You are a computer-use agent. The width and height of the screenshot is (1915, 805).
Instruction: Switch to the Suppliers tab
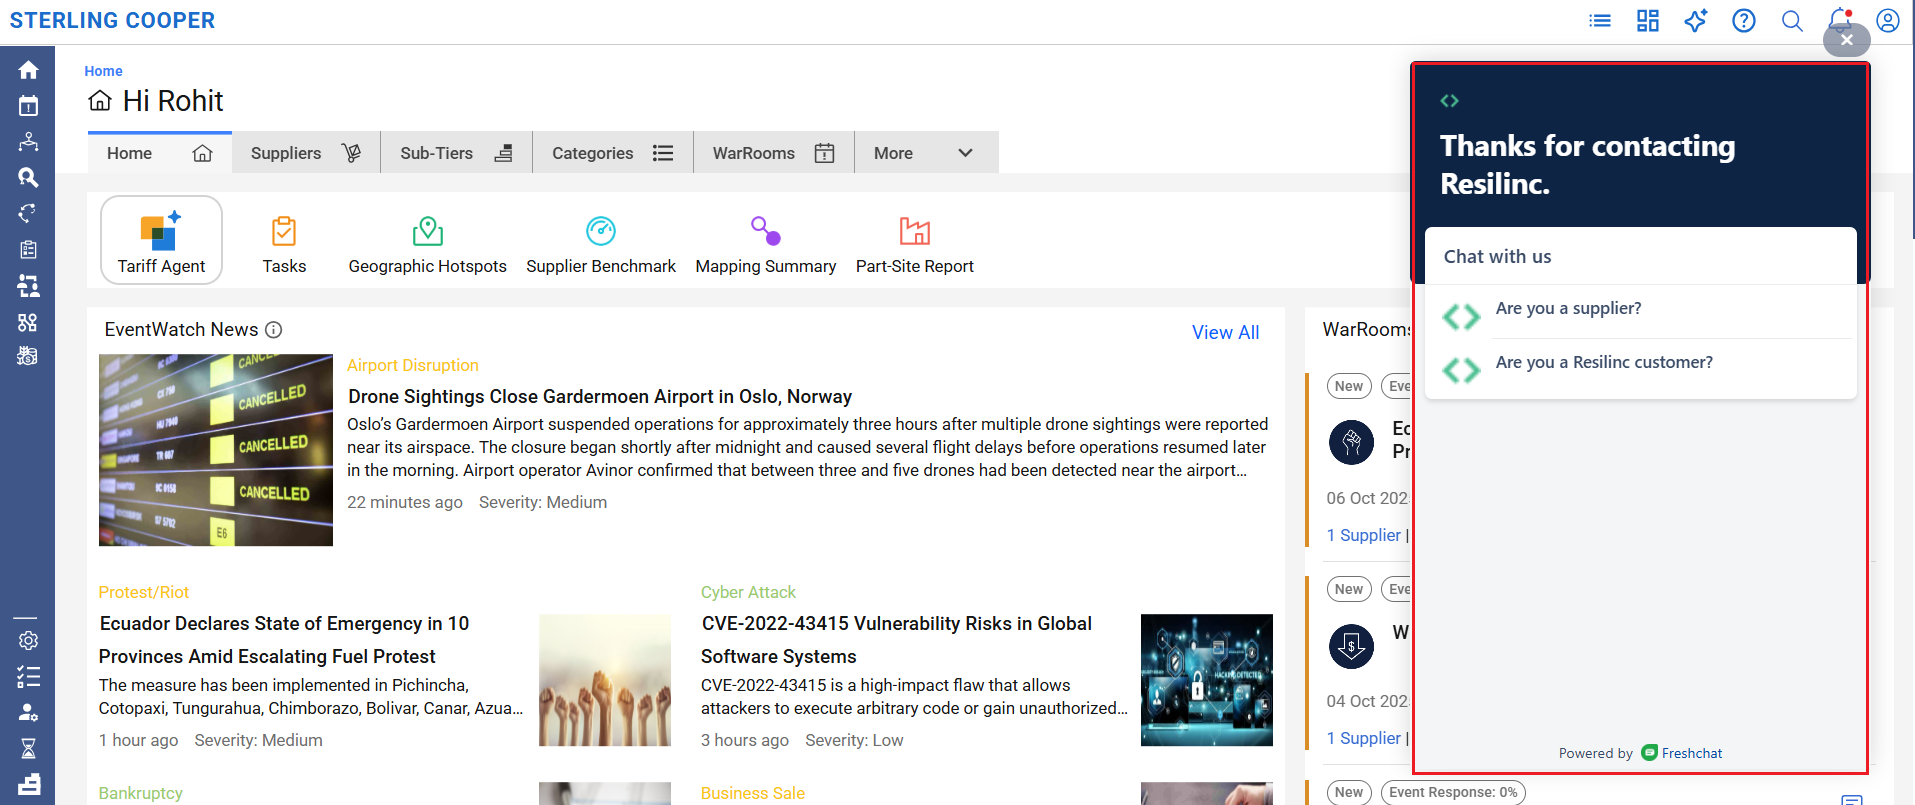pos(306,153)
